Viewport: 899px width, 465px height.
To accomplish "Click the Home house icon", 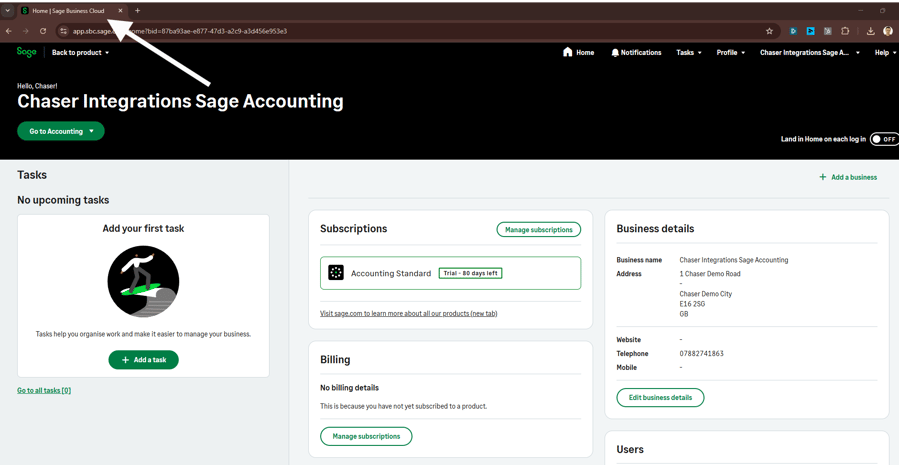I will pyautogui.click(x=568, y=52).
